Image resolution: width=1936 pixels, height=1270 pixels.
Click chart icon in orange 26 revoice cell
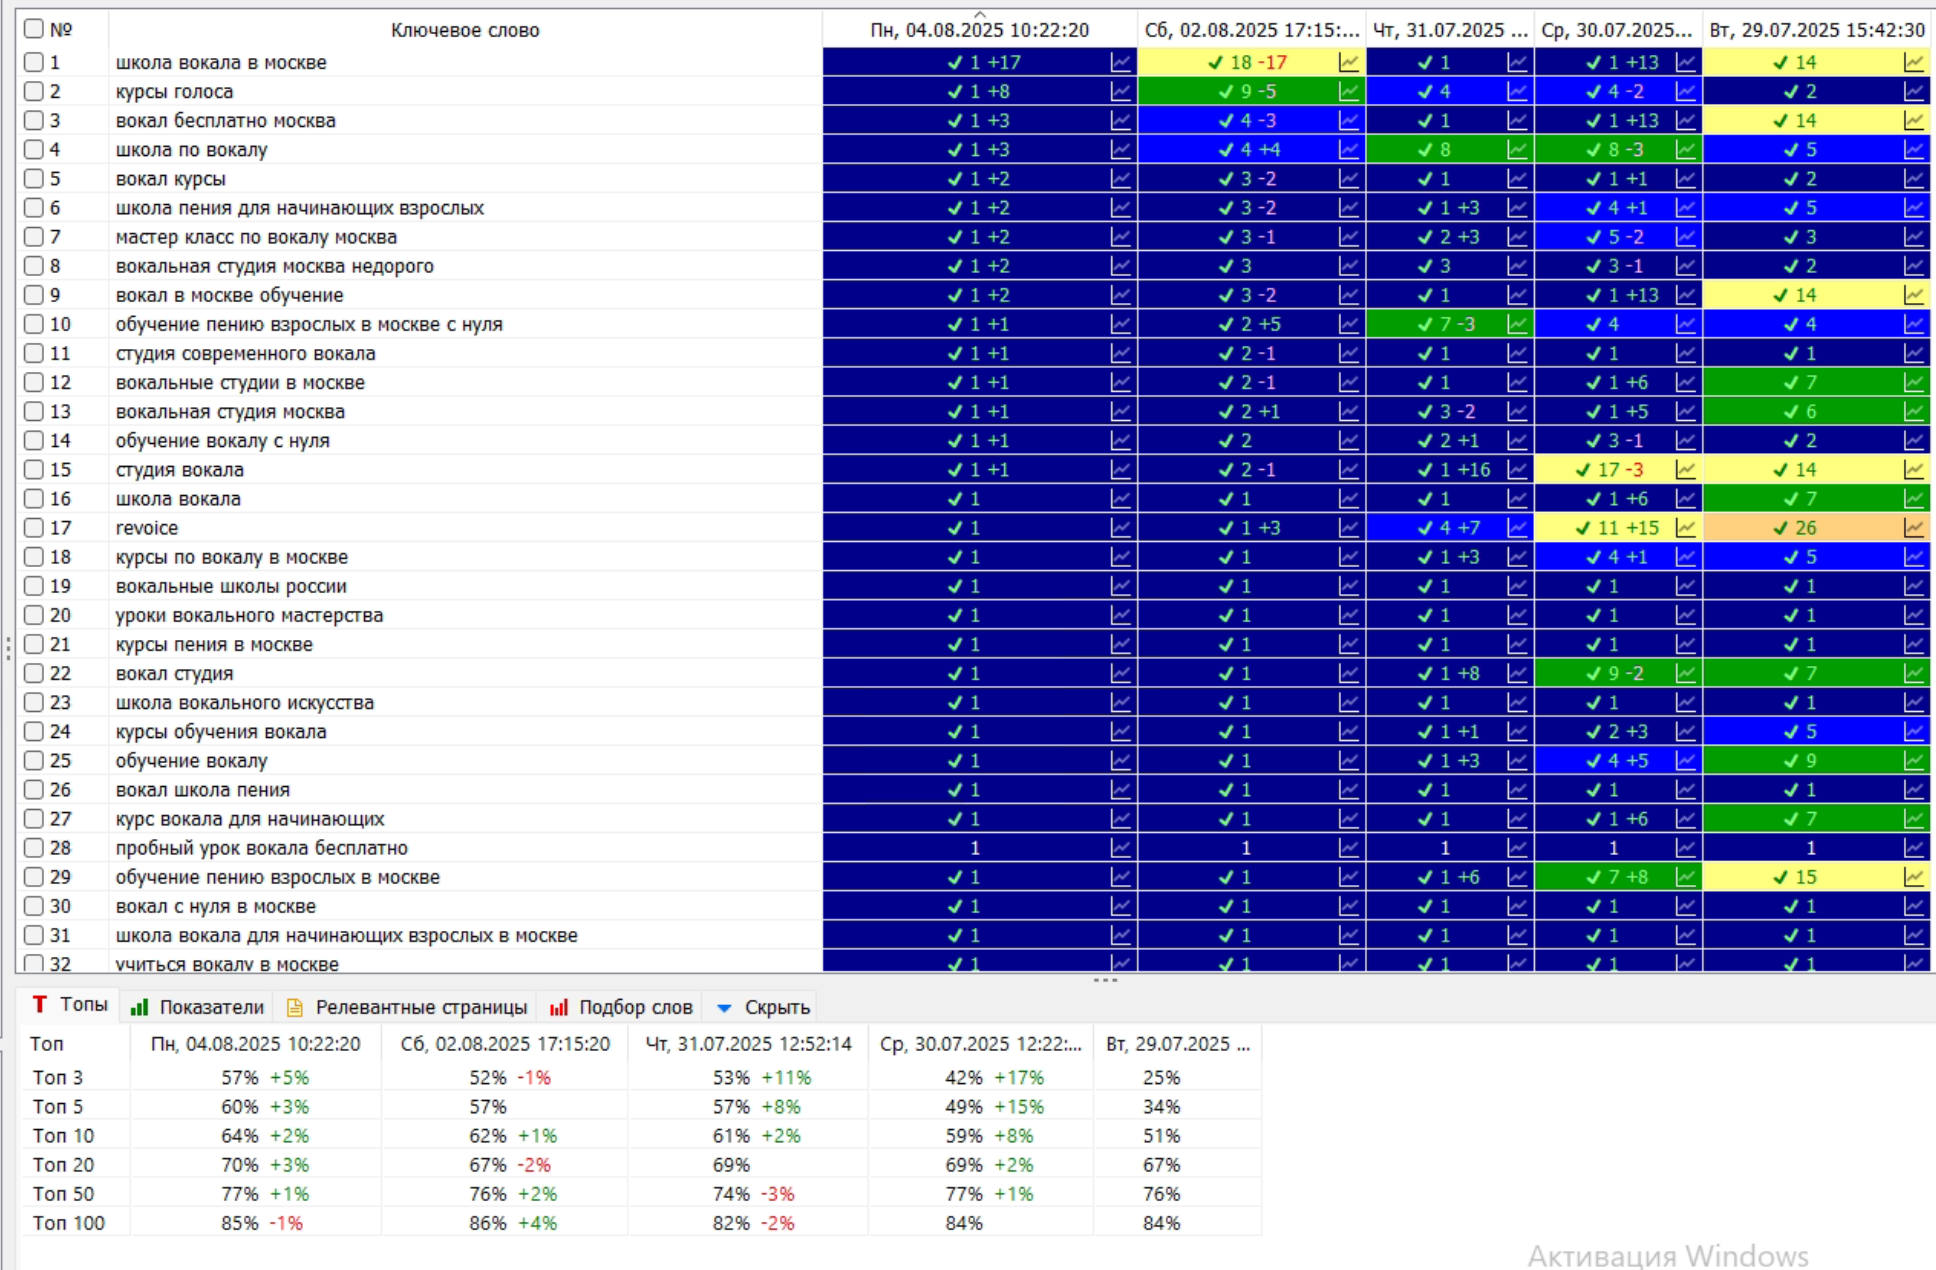[1914, 528]
